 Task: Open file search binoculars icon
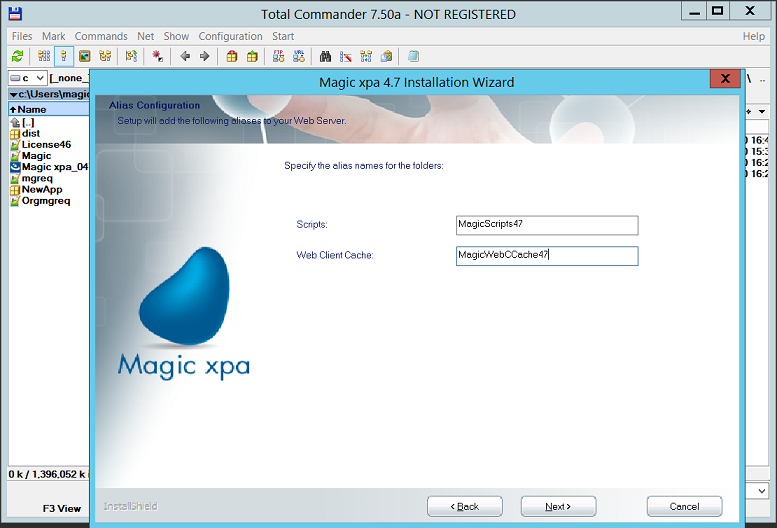click(325, 56)
